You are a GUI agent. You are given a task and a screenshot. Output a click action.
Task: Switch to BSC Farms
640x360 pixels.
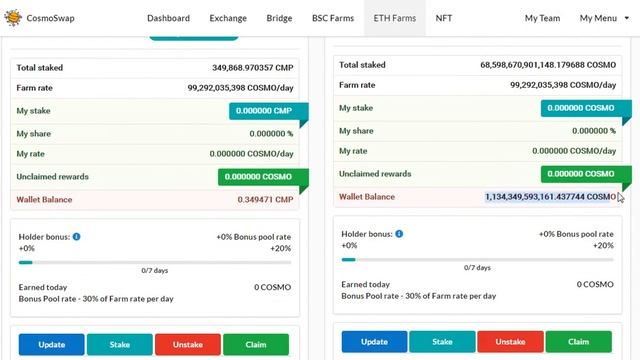click(x=333, y=18)
